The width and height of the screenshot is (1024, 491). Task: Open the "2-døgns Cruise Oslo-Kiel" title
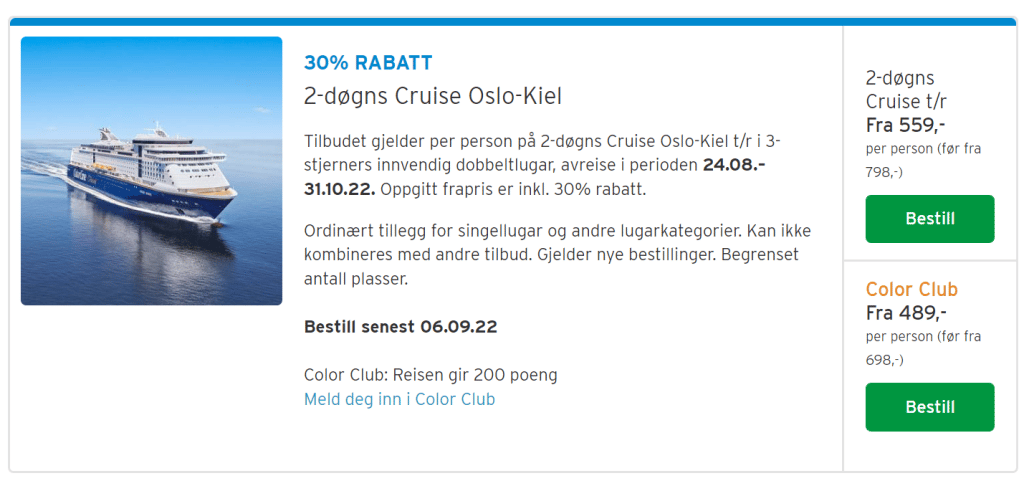tap(432, 96)
